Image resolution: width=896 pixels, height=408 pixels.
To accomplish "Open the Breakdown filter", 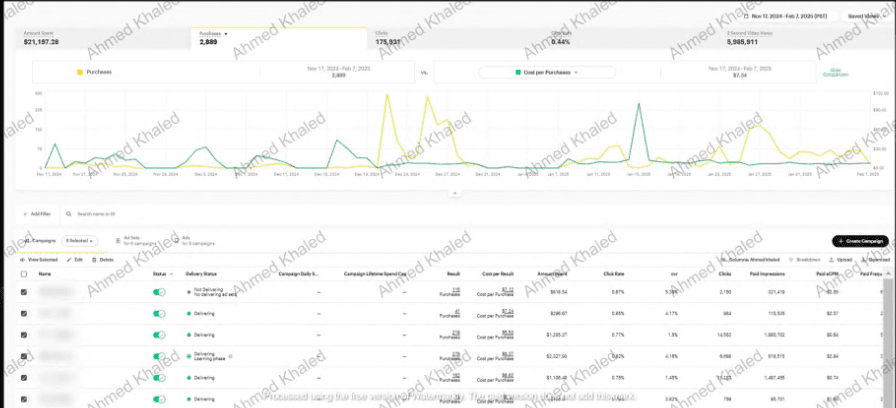I will [x=805, y=259].
